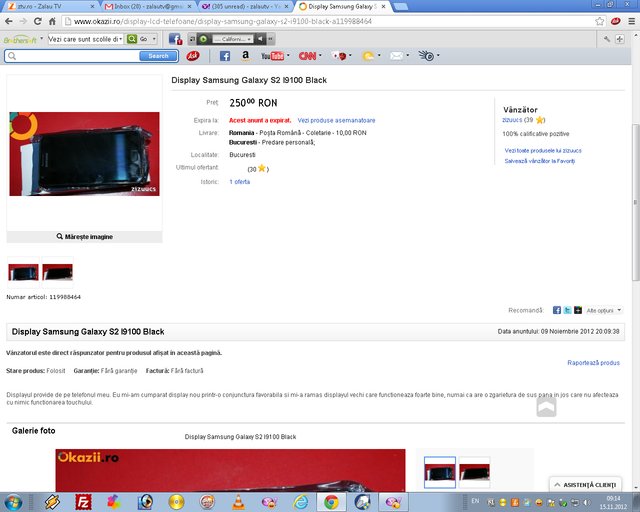Viewport: 640px width, 512px height.
Task: Click Mărește imagine to enlarge photo
Action: coord(84,237)
